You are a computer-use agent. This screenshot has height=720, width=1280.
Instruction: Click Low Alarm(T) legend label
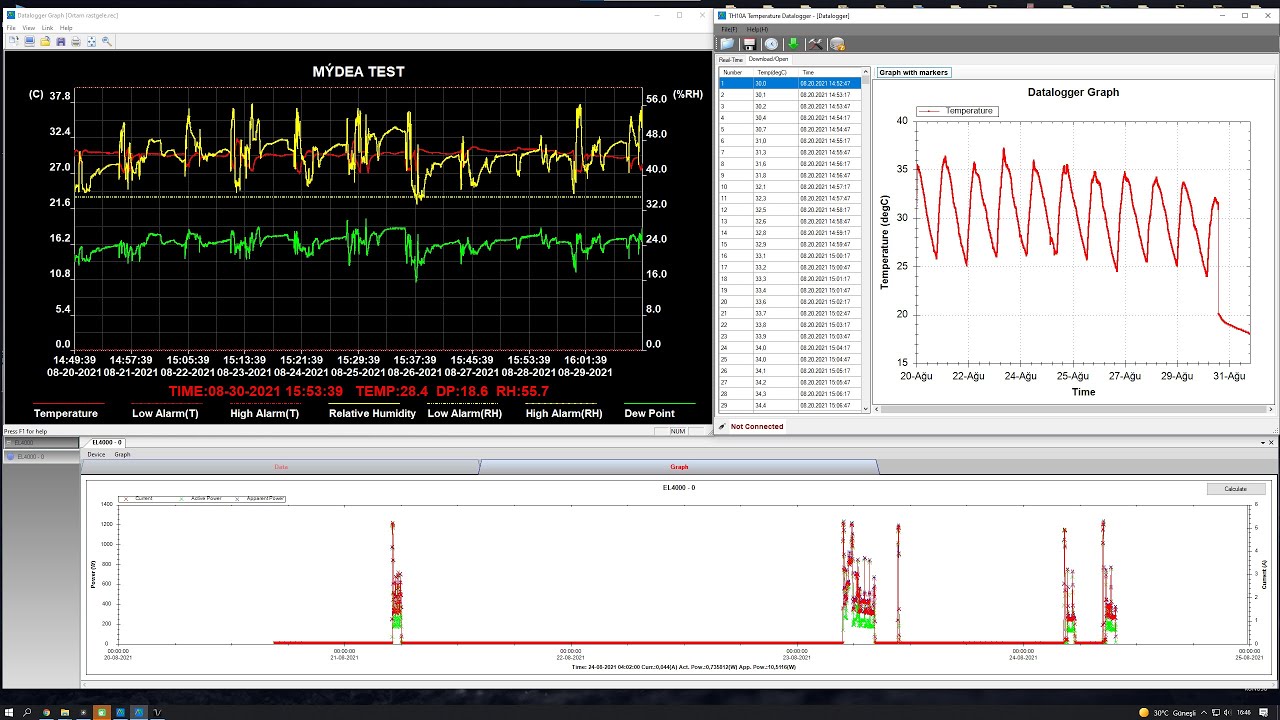[165, 413]
